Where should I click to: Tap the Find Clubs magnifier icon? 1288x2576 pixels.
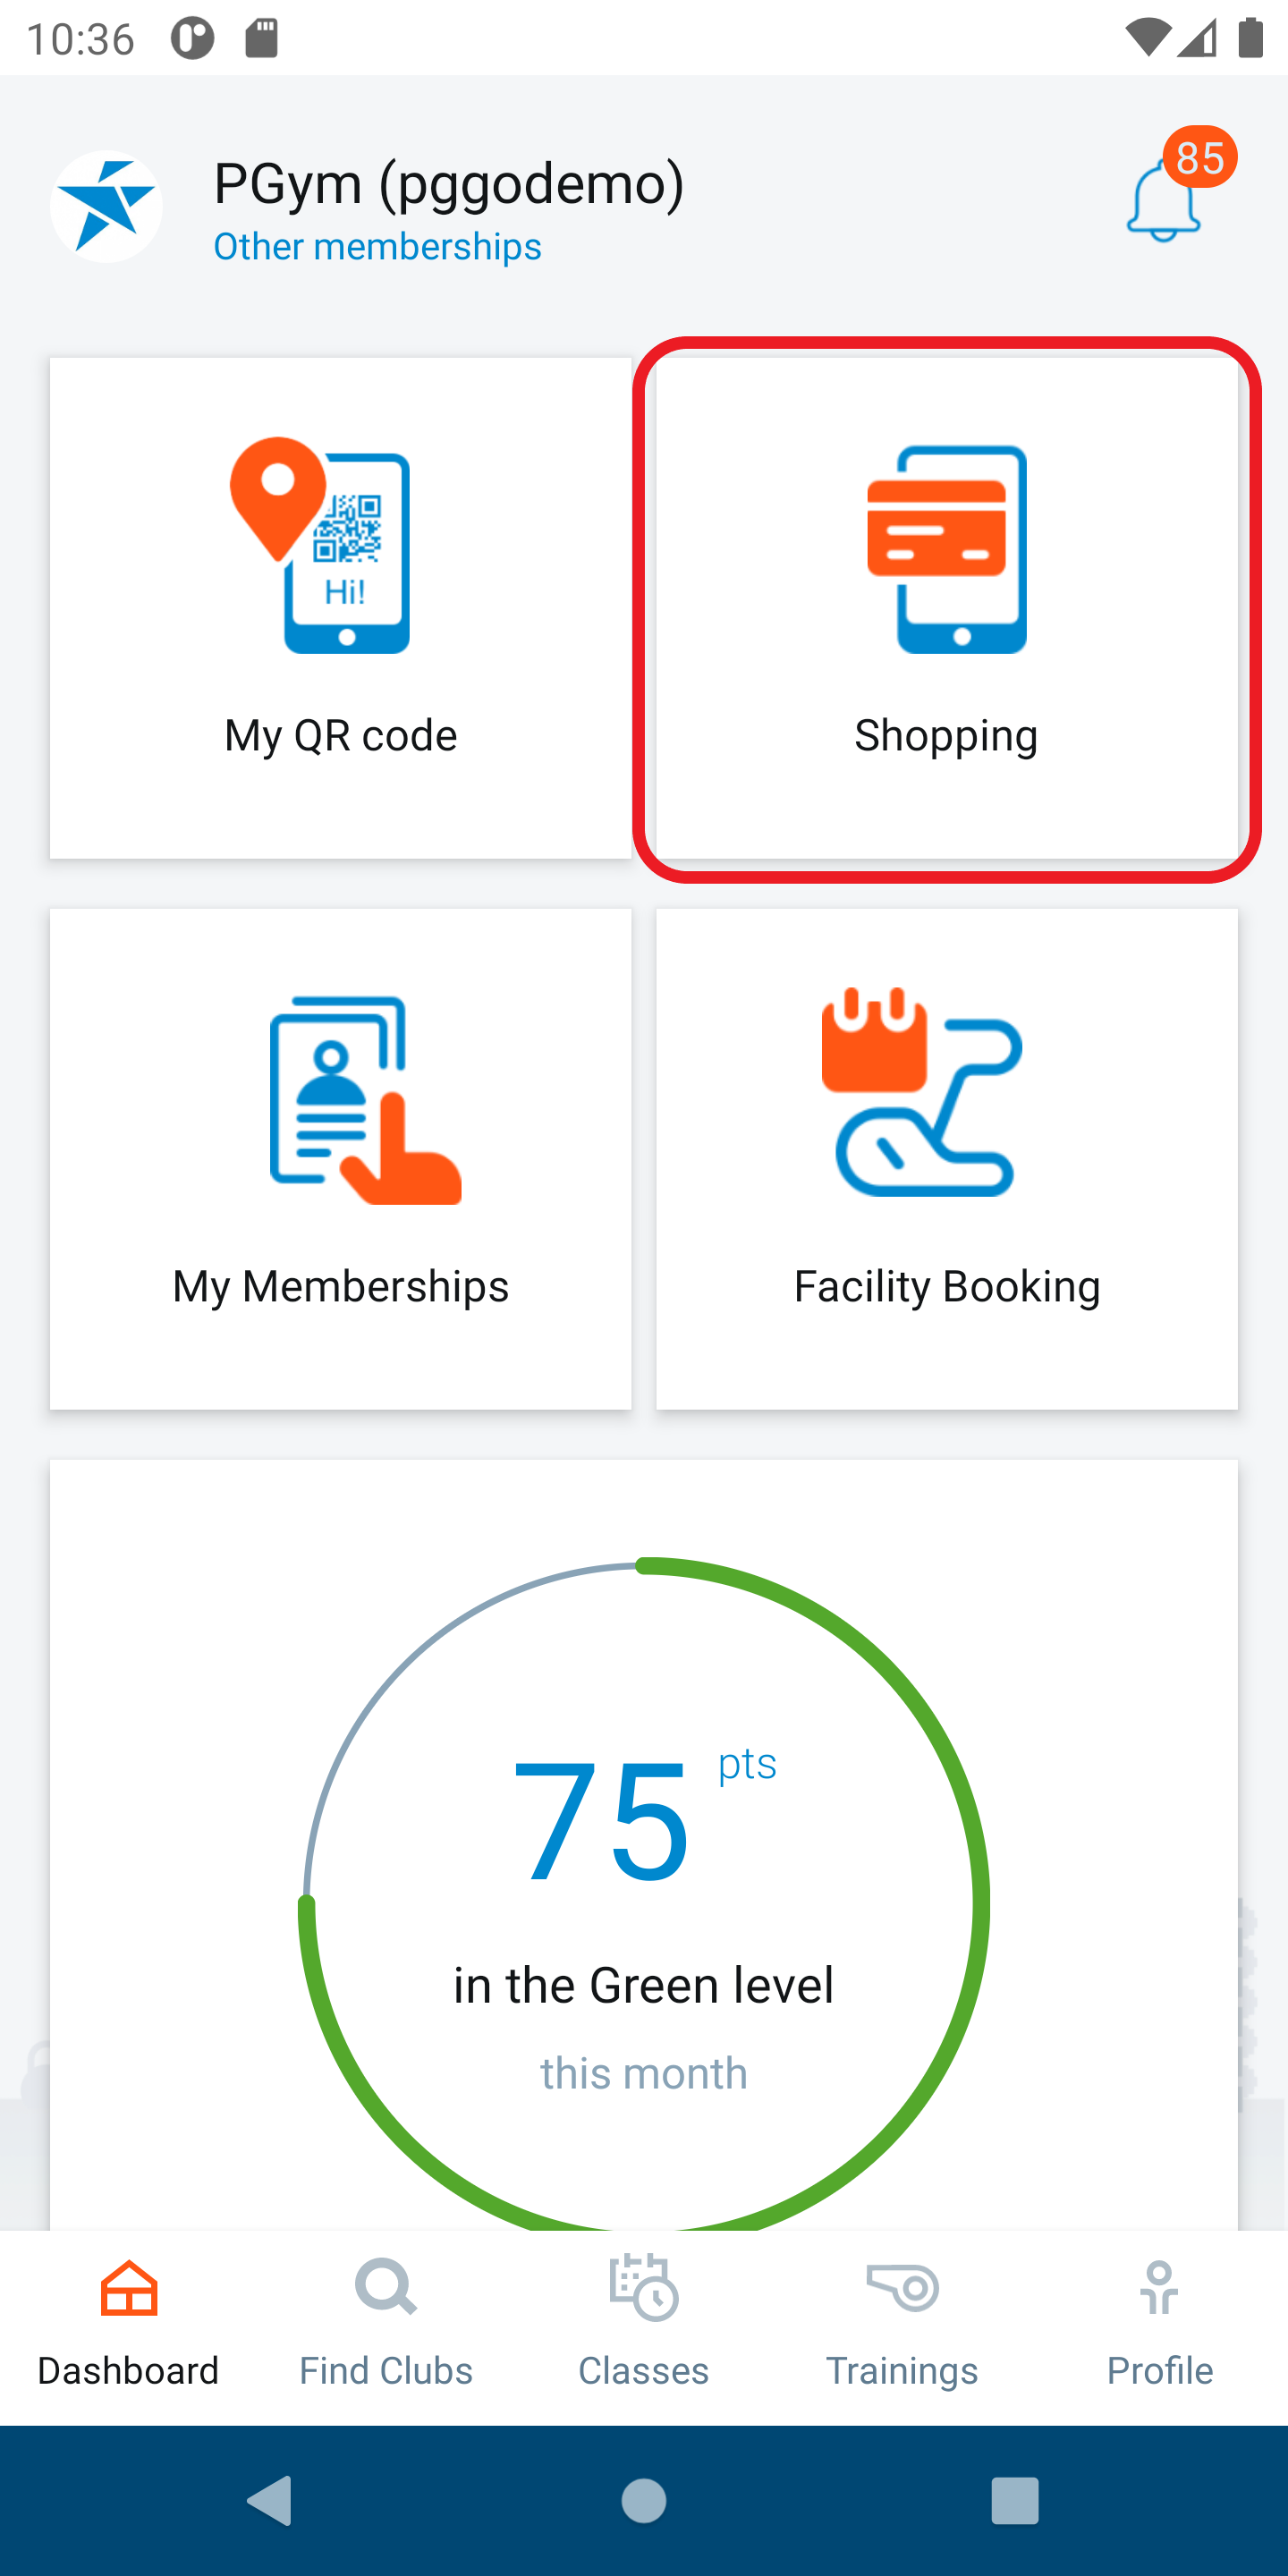(x=386, y=2288)
